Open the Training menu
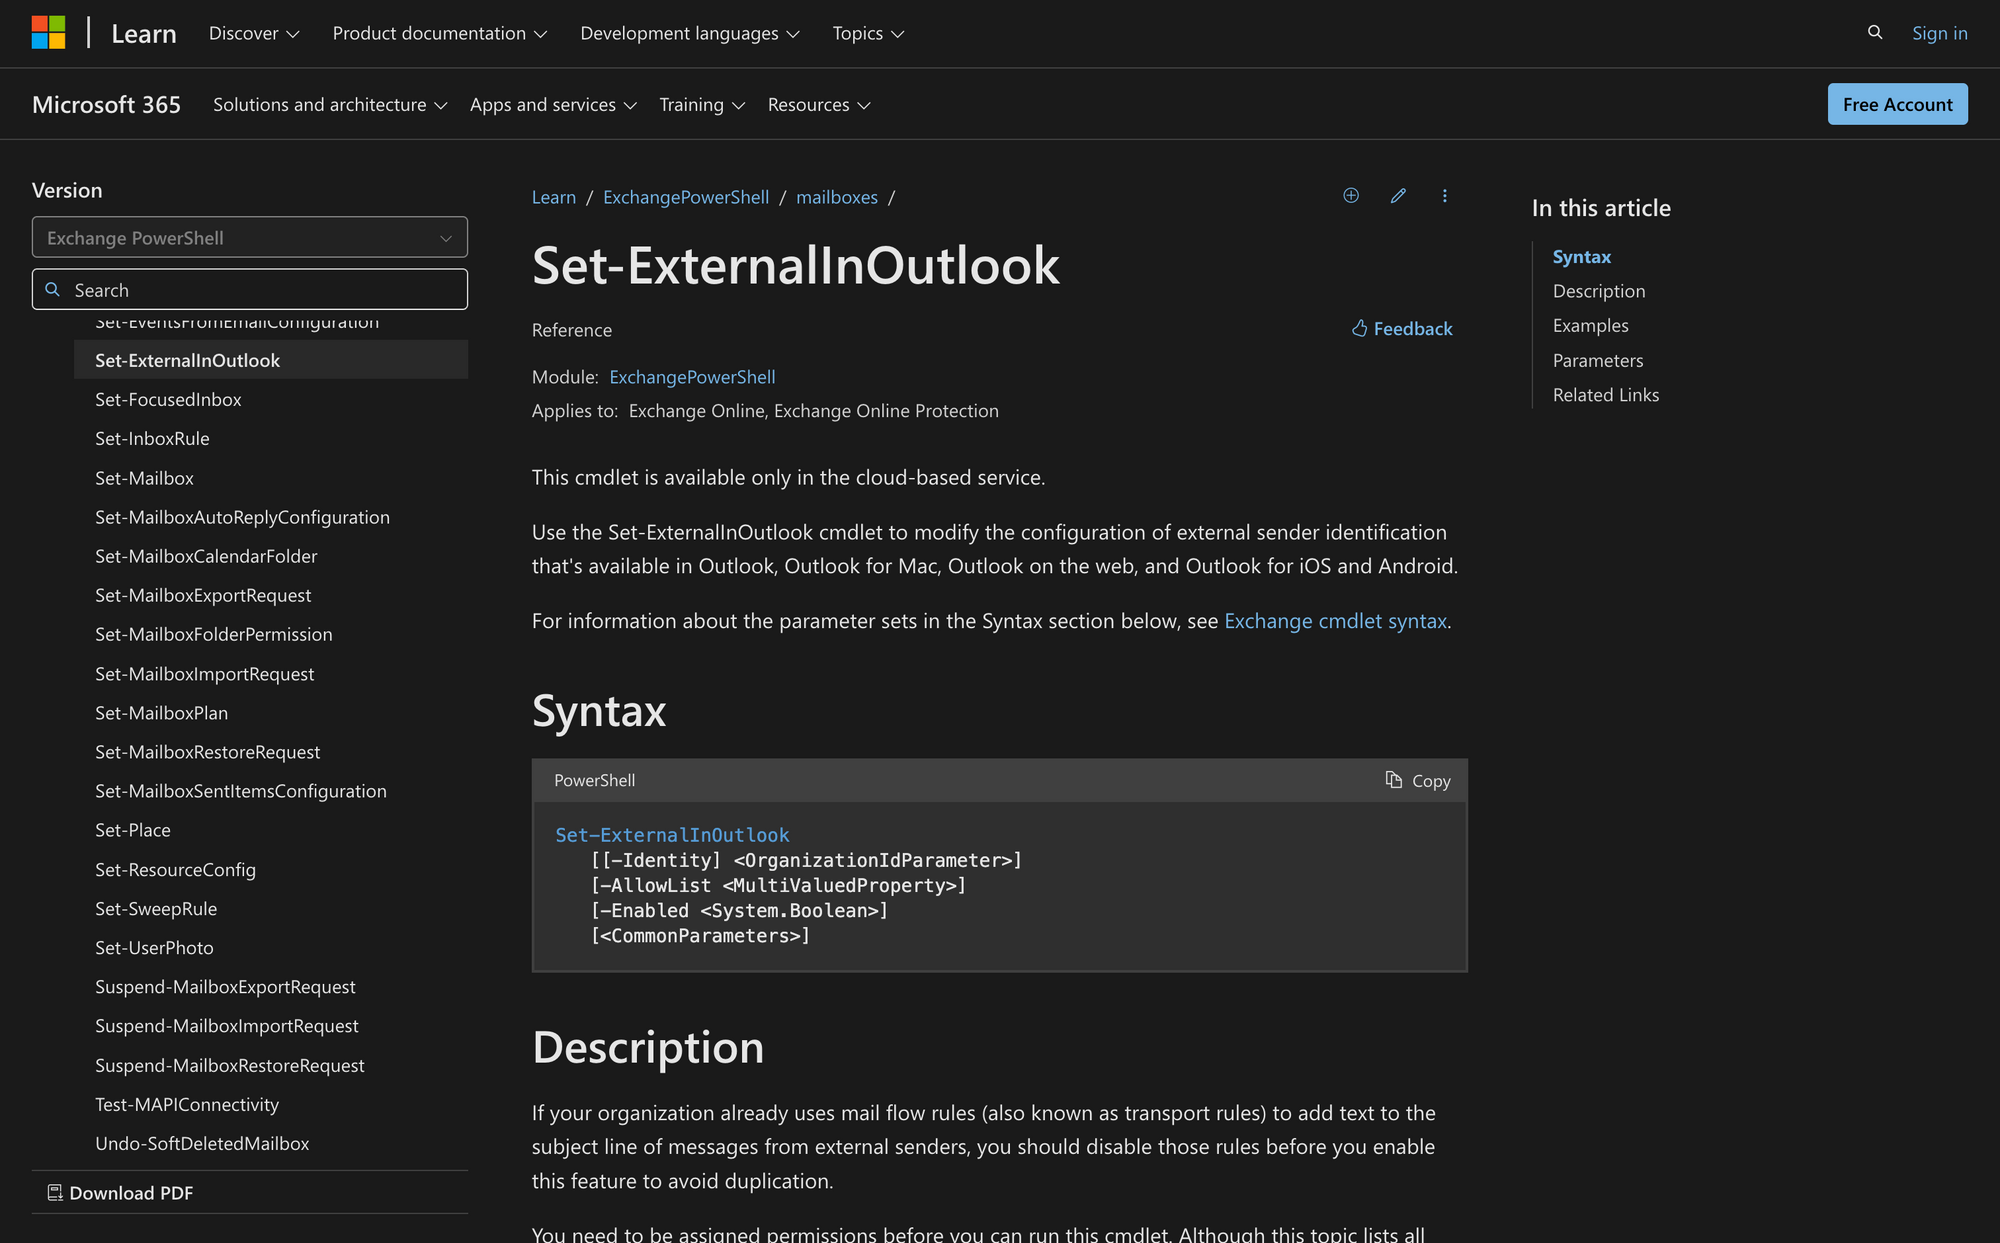 (x=701, y=104)
